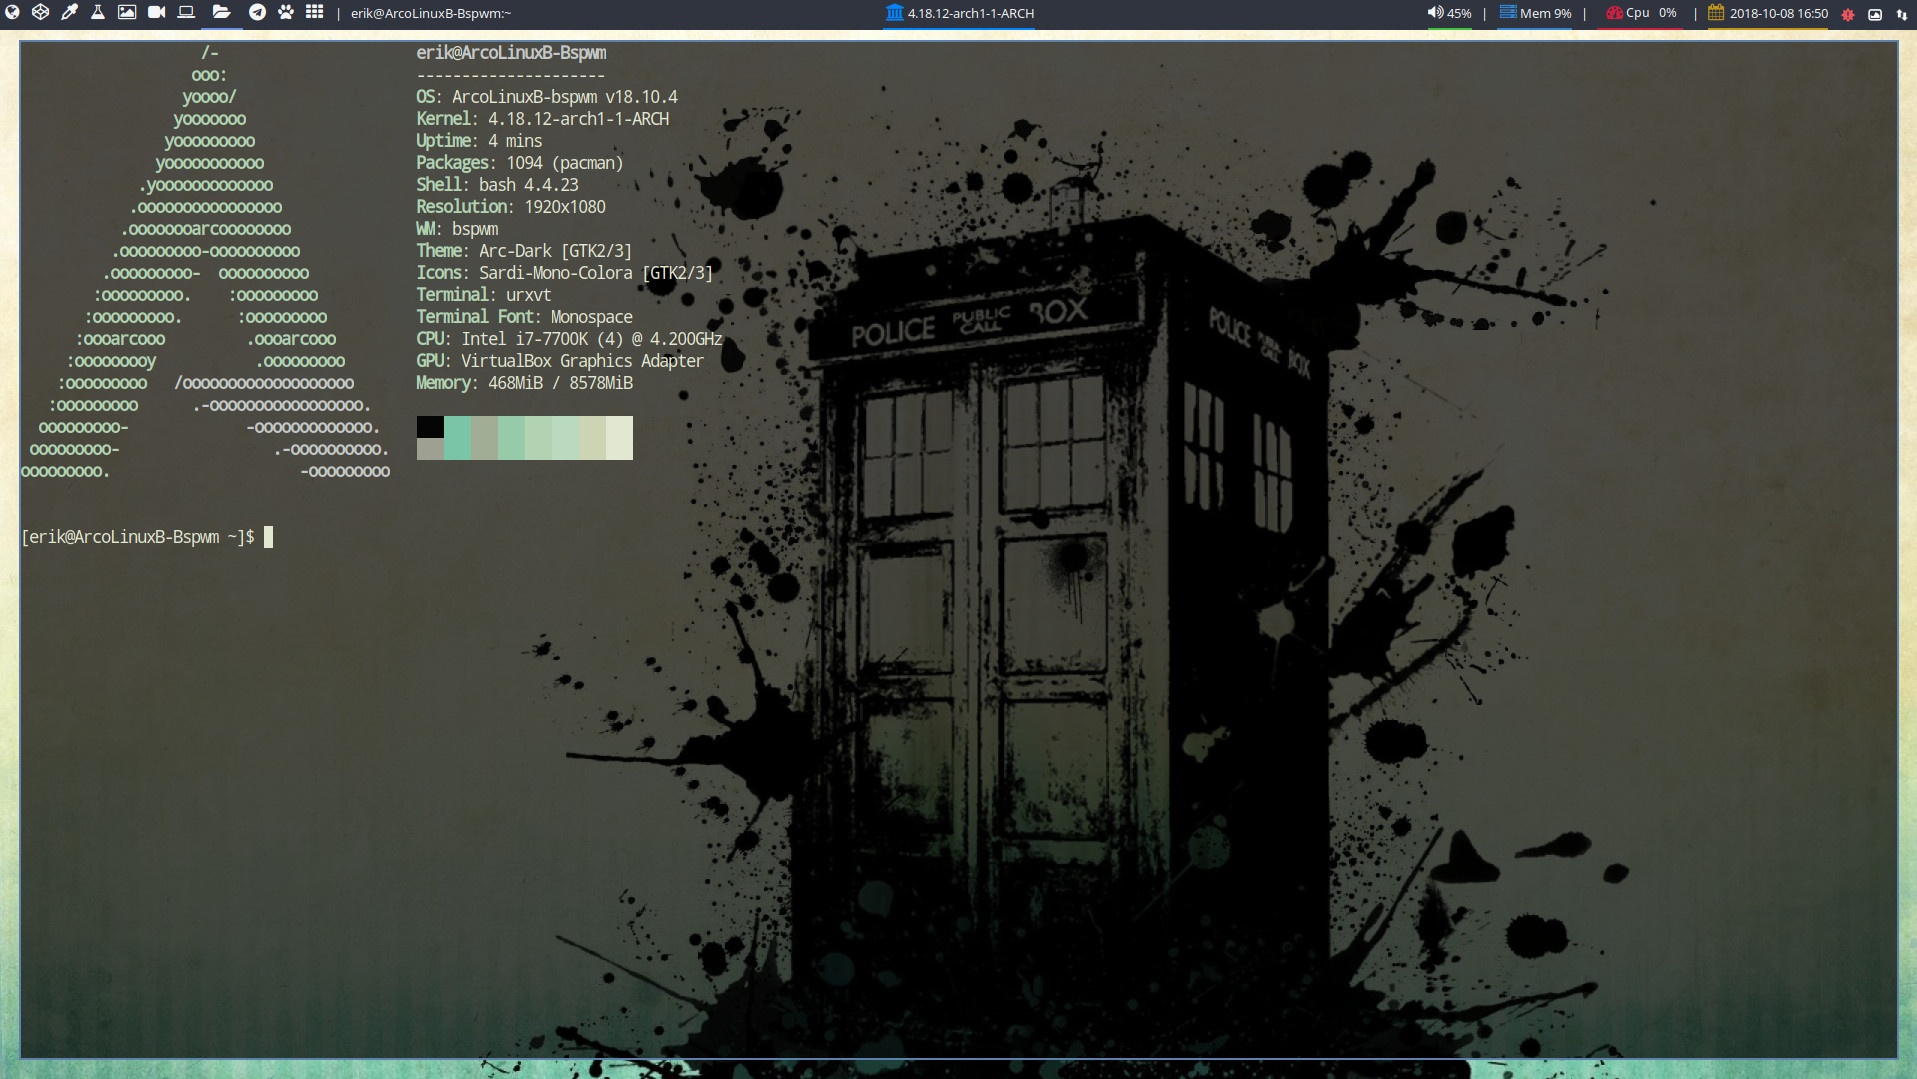1917x1079 pixels.
Task: Select the video camera workspace icon
Action: [156, 13]
